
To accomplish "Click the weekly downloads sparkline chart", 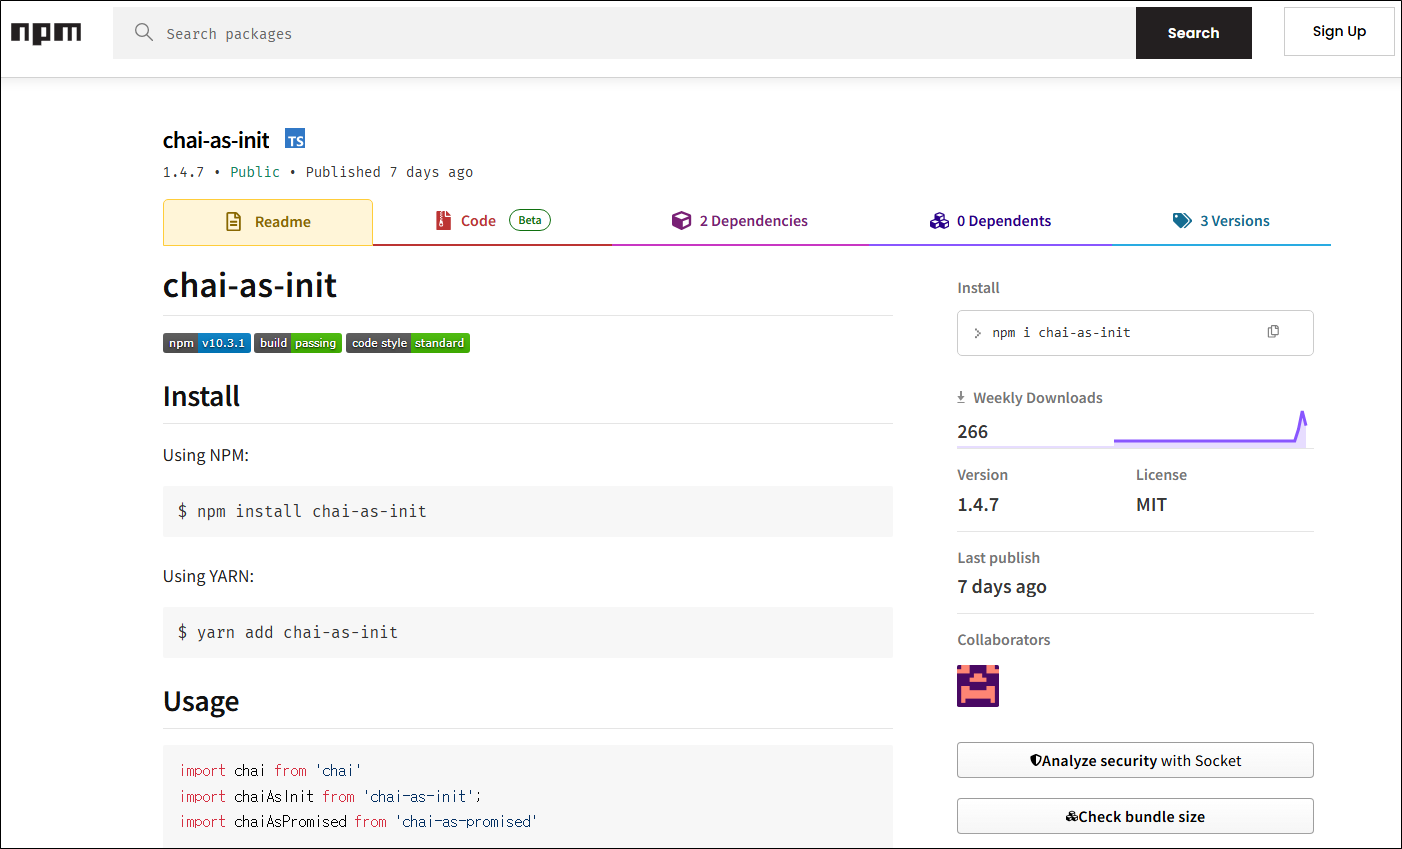I will [1210, 428].
